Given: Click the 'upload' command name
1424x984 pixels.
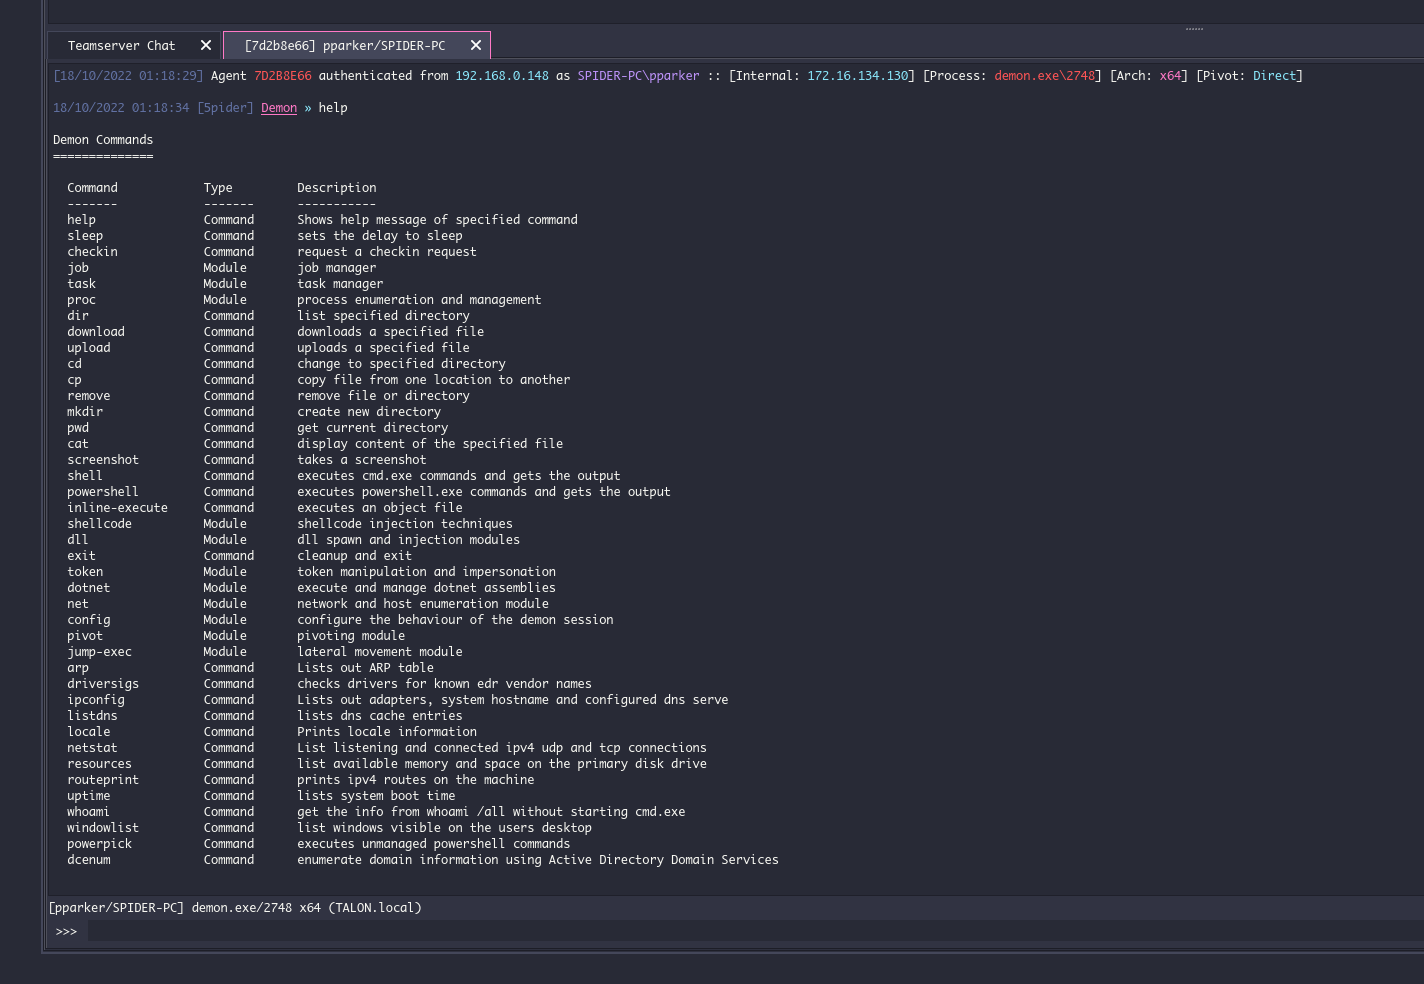Looking at the screenshot, I should [x=89, y=348].
